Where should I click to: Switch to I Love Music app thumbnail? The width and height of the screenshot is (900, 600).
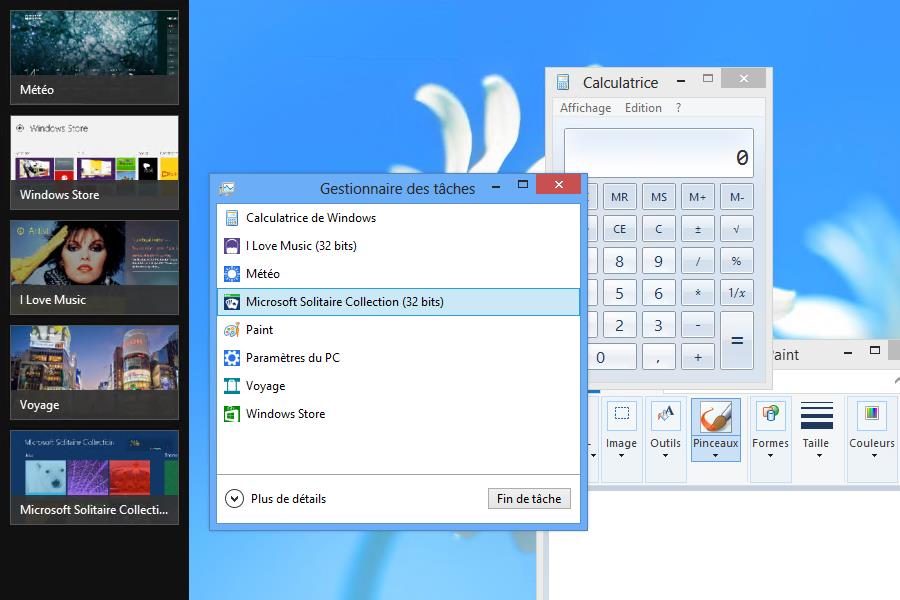[x=94, y=268]
